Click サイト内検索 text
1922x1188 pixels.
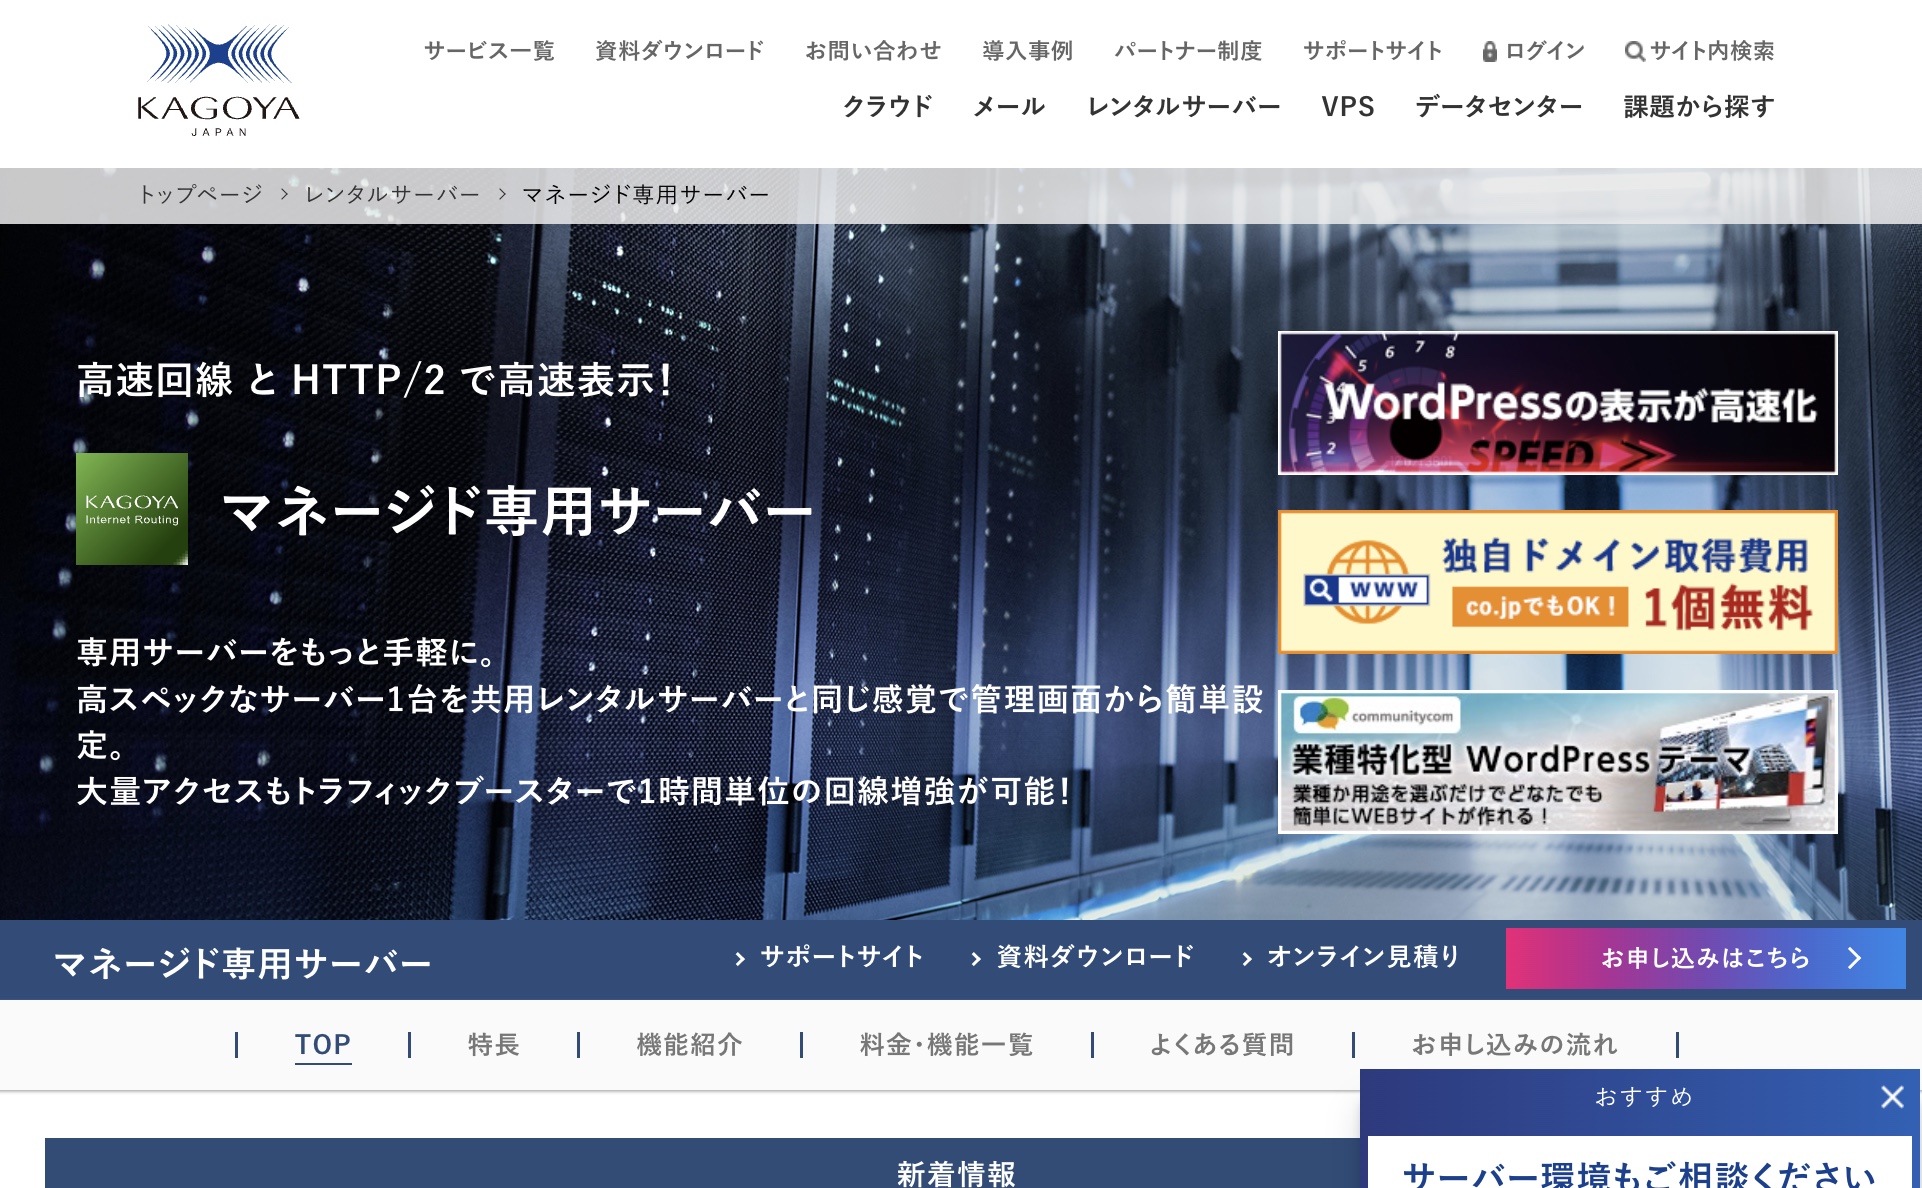[x=1712, y=51]
